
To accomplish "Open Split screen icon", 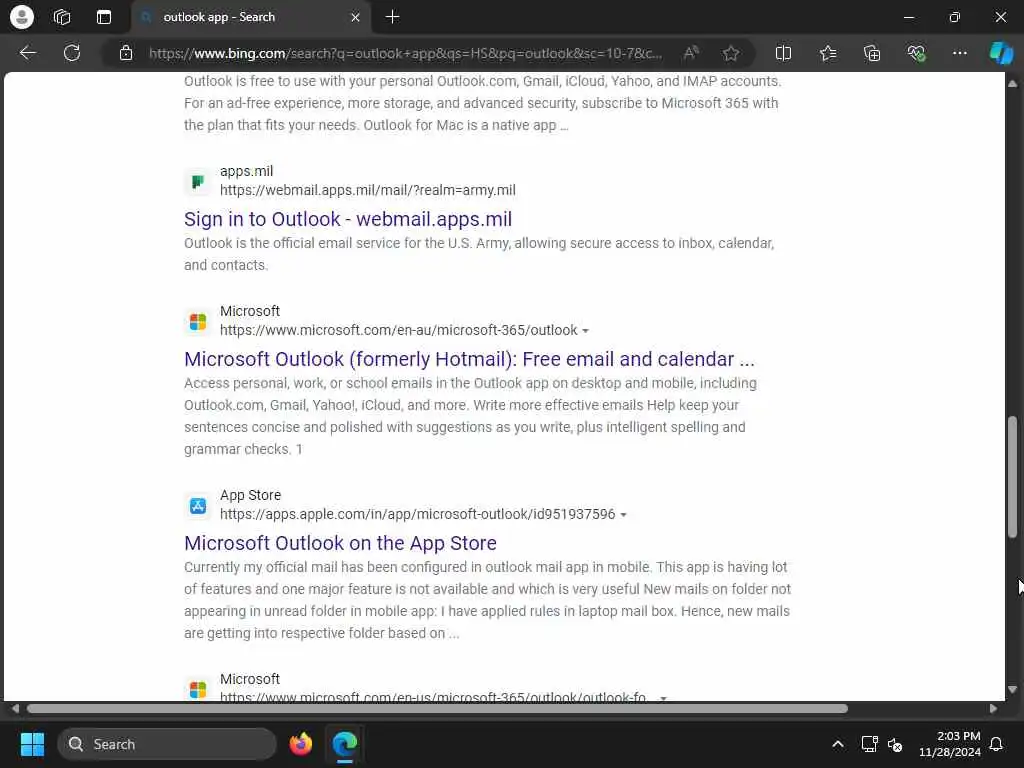I will [783, 53].
